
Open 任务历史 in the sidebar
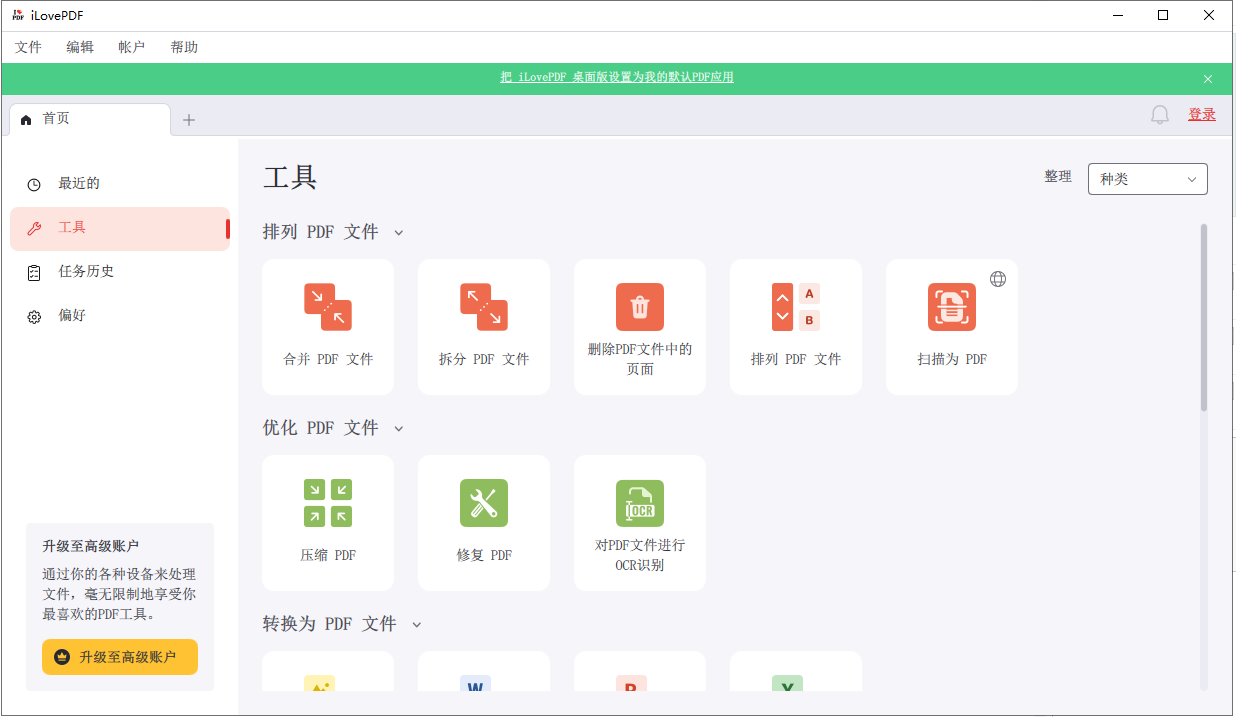(120, 272)
